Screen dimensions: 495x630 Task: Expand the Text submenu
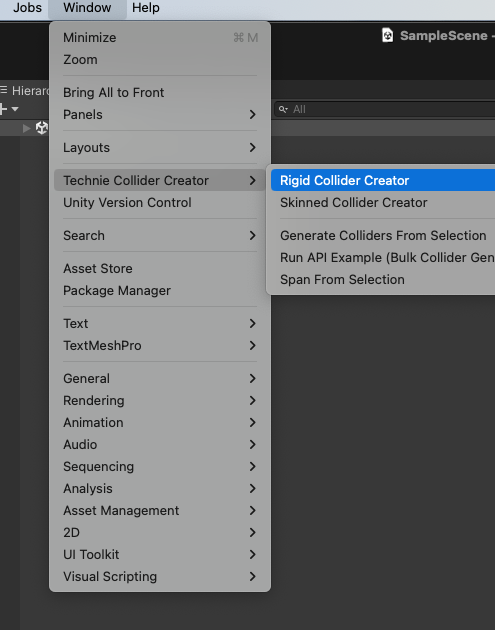click(x=160, y=323)
